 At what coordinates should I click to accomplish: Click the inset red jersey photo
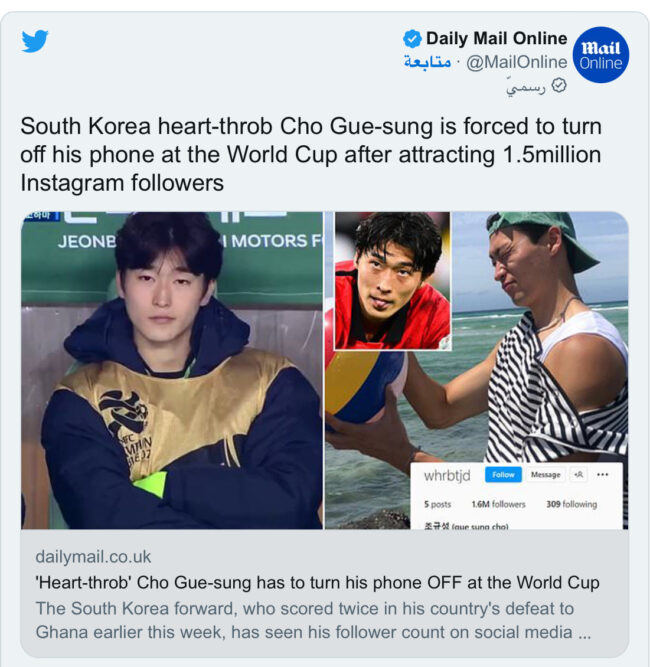click(x=392, y=281)
